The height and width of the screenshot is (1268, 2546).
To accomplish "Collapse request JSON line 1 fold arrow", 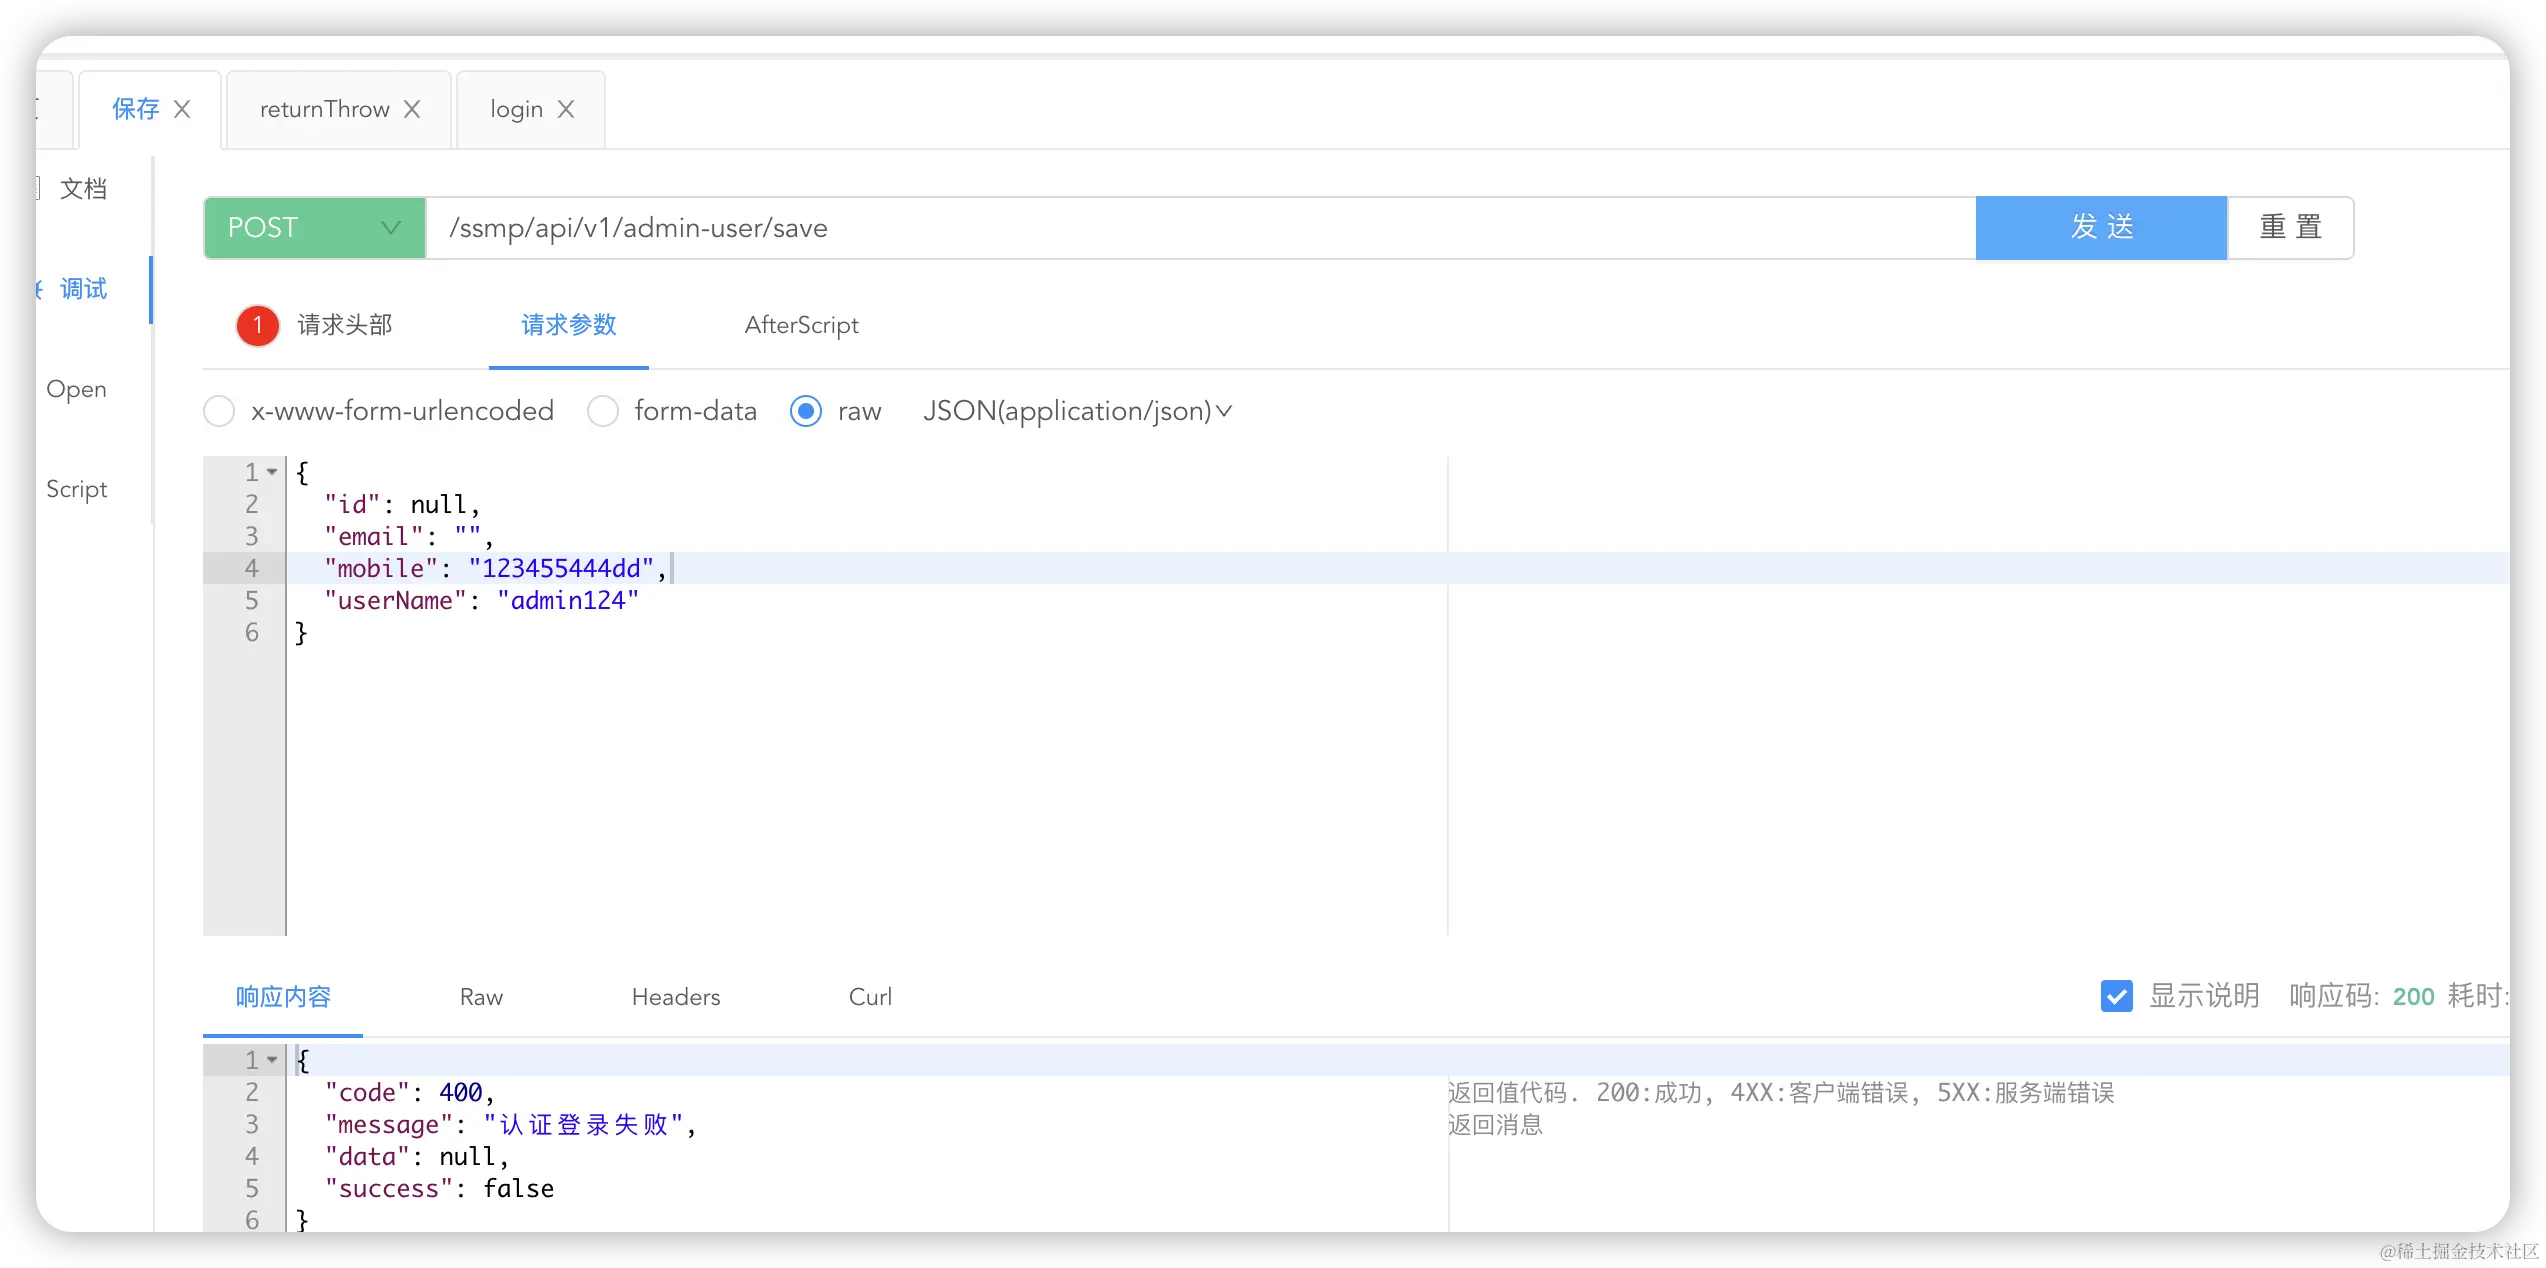I will [272, 471].
